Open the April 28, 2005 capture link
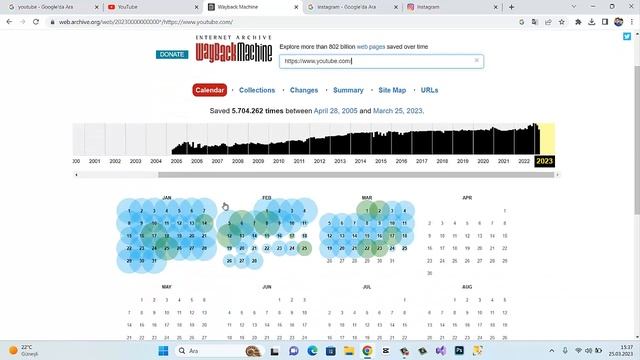Image resolution: width=640 pixels, height=360 pixels. pos(335,111)
